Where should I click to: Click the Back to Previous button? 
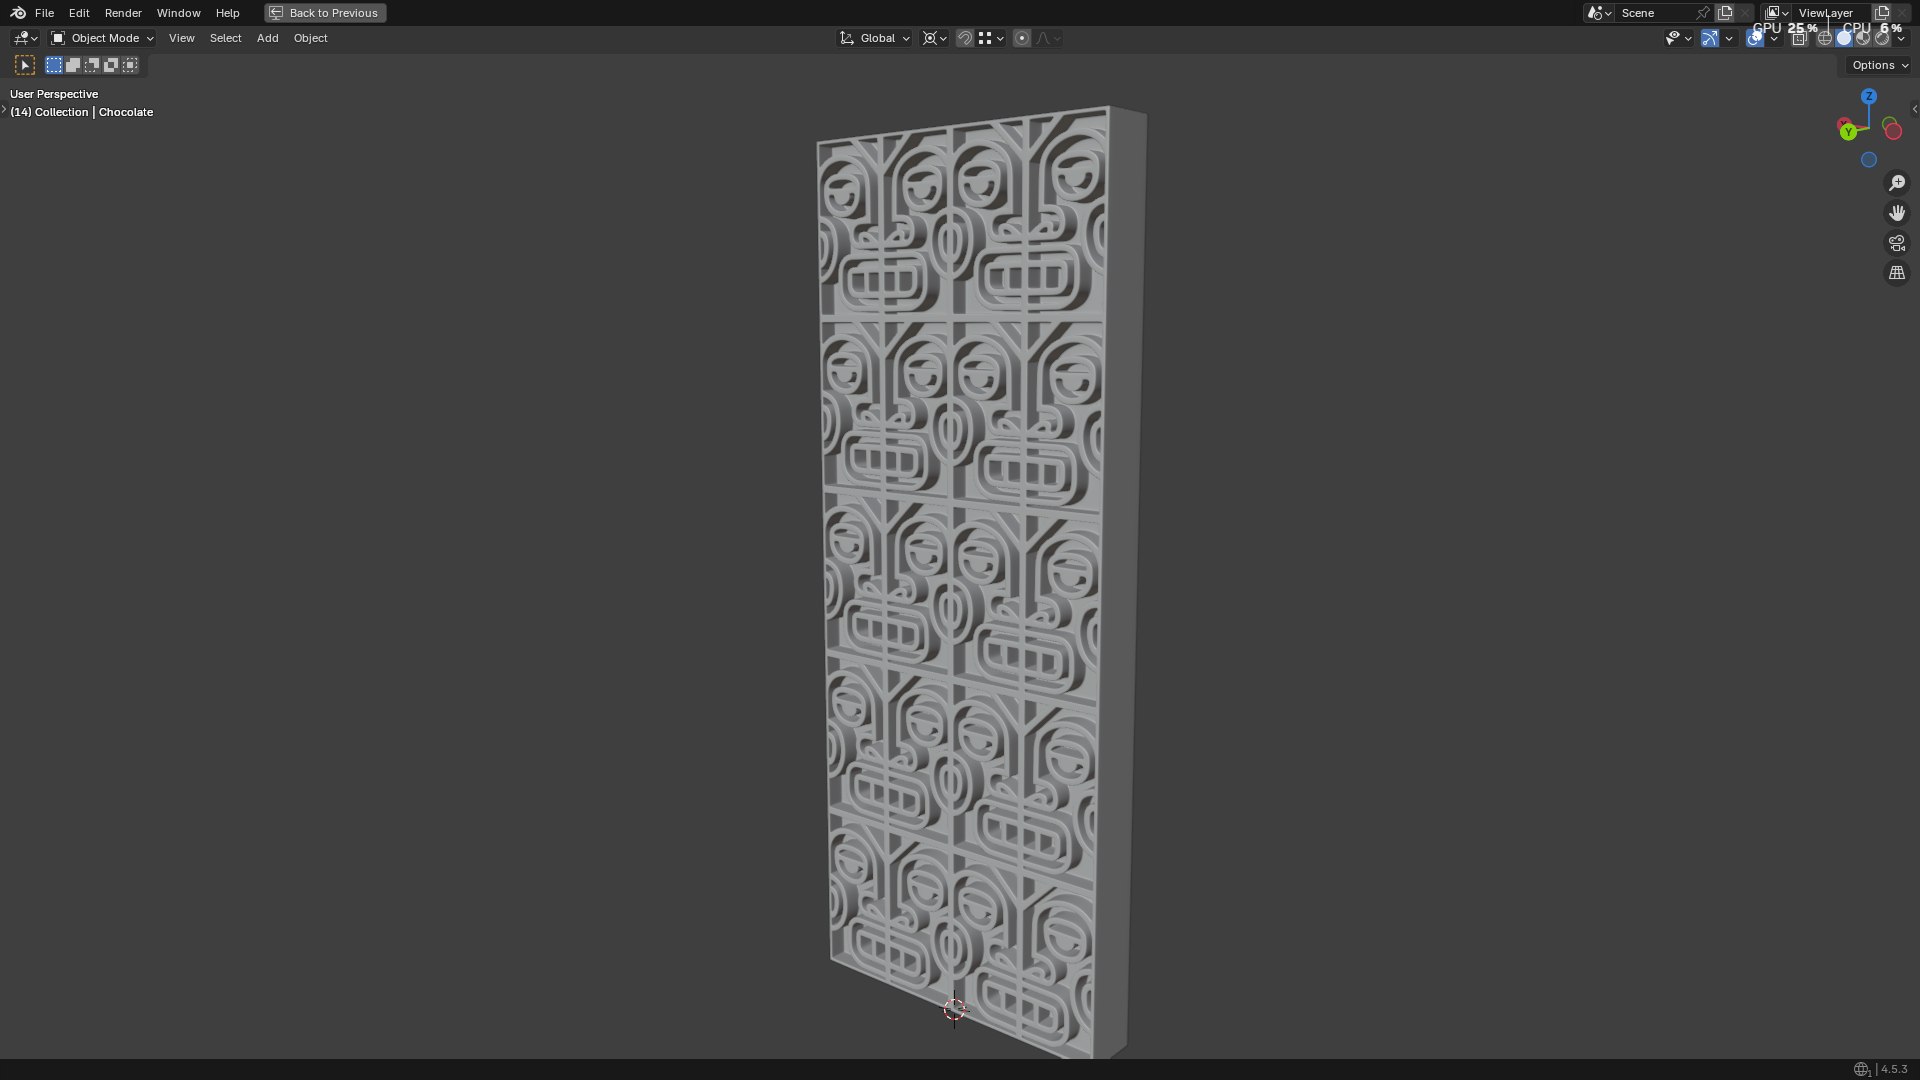coord(325,13)
